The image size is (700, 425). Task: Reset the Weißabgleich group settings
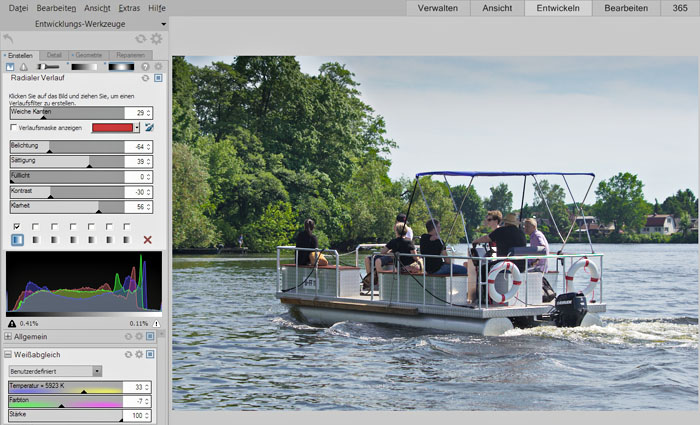[x=128, y=354]
